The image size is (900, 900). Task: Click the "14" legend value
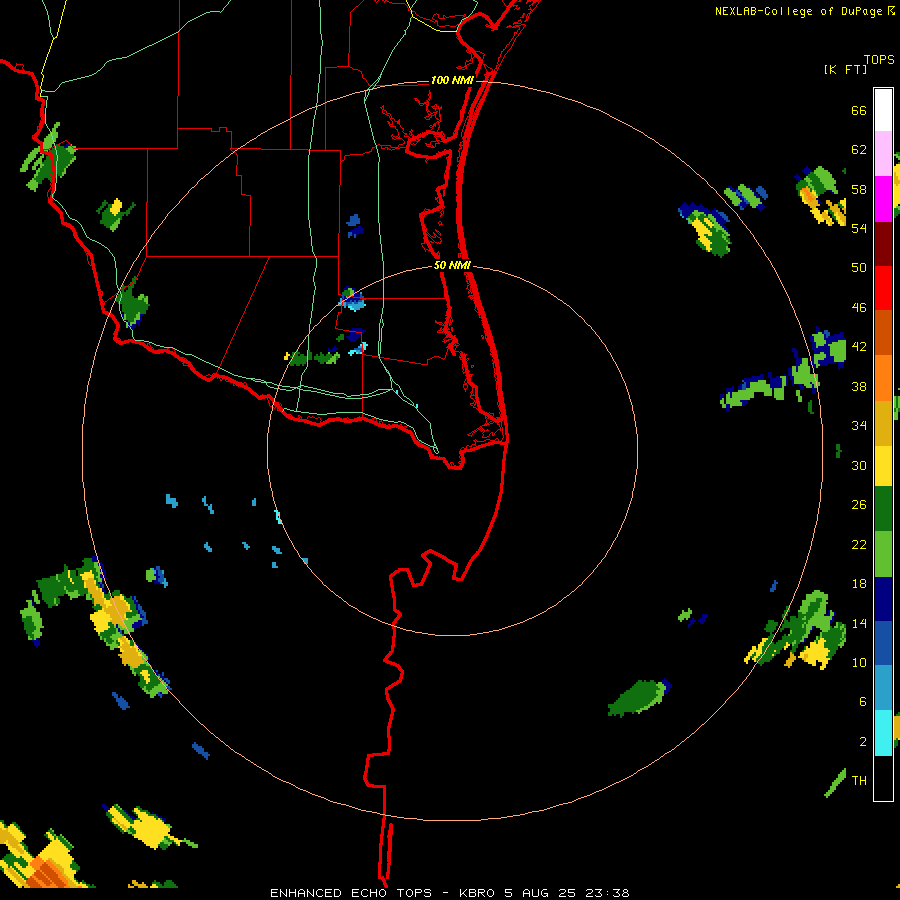tap(859, 623)
